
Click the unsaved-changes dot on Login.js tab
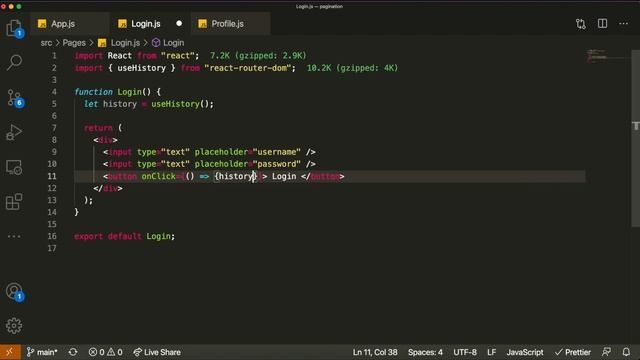(x=179, y=24)
